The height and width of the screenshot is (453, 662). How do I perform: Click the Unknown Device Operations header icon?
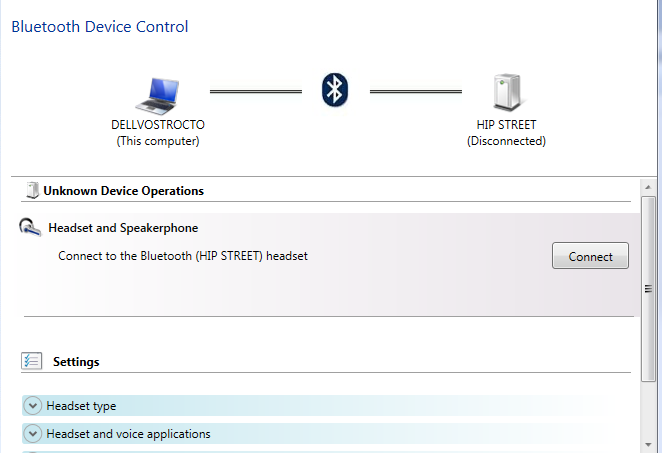(32, 190)
